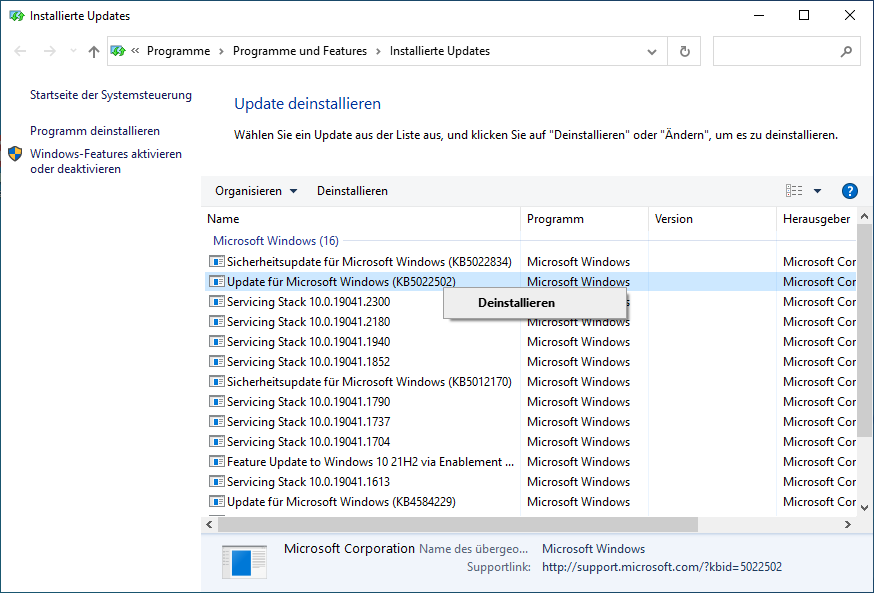Screen dimensions: 874x593
Task: Click the icon of Servicing Stack 10.0.19041.2300
Action: pyautogui.click(x=216, y=302)
